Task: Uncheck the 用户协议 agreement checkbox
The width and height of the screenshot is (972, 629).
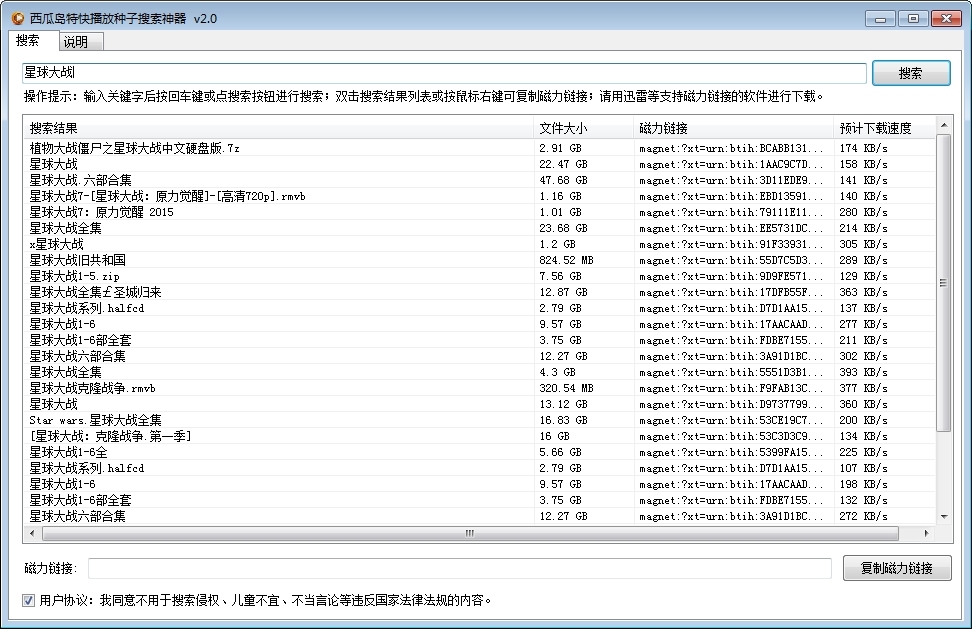Action: (29, 600)
